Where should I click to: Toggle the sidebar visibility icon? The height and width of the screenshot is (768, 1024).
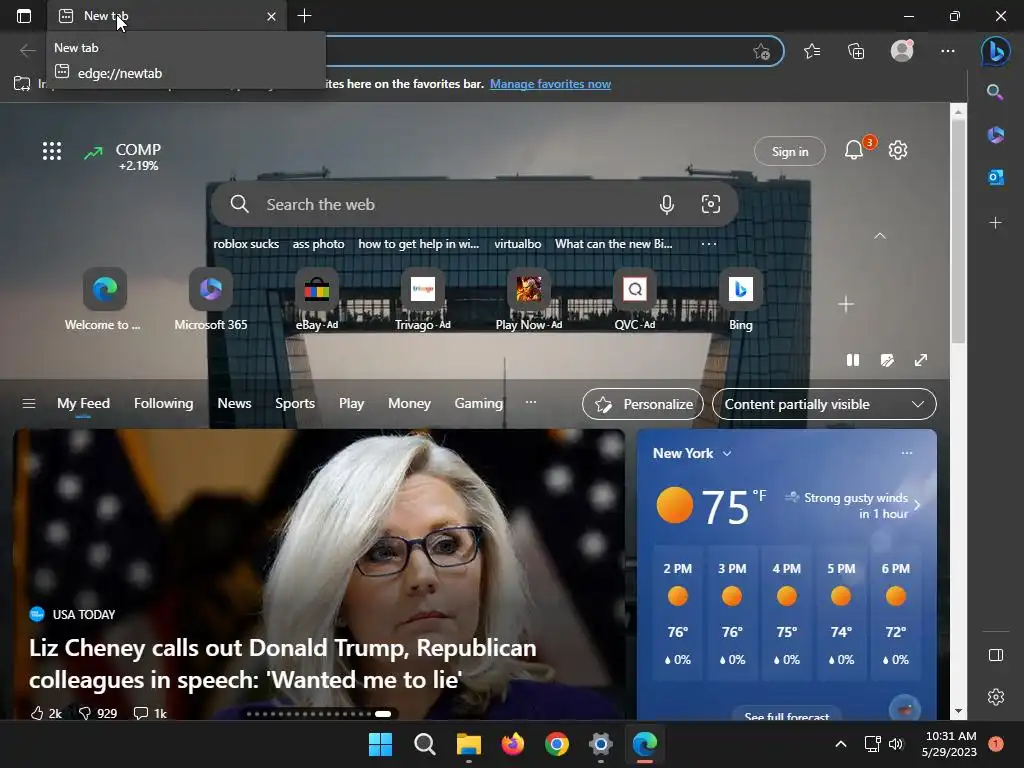tap(995, 655)
